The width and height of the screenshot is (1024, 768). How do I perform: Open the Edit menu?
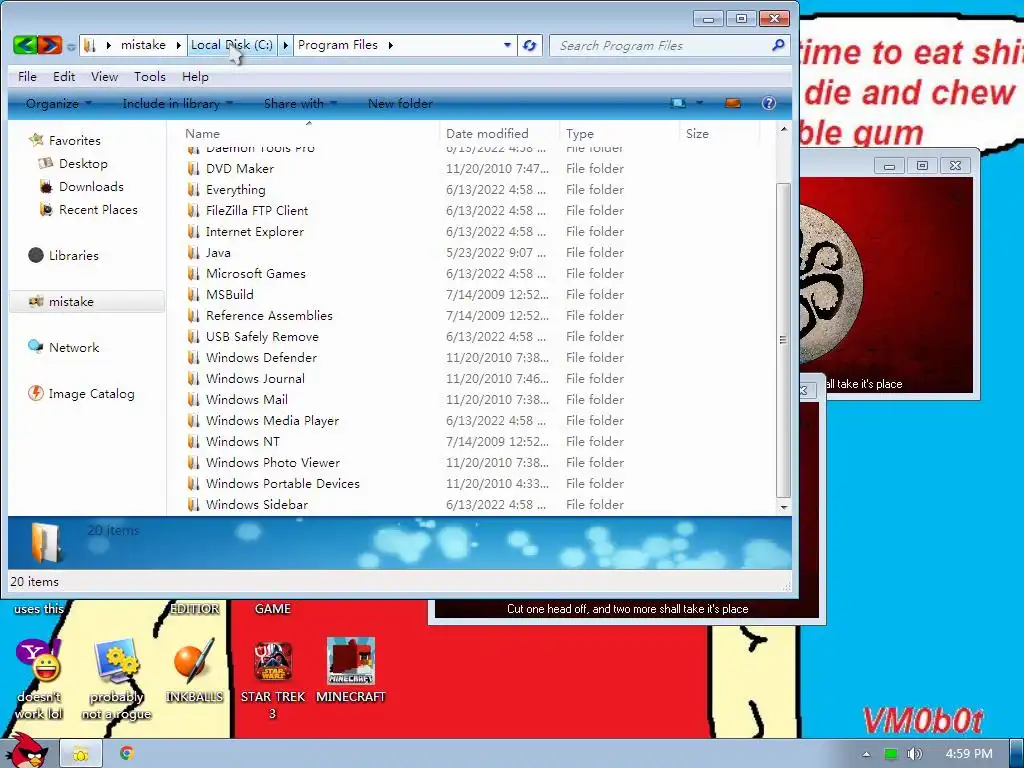64,76
